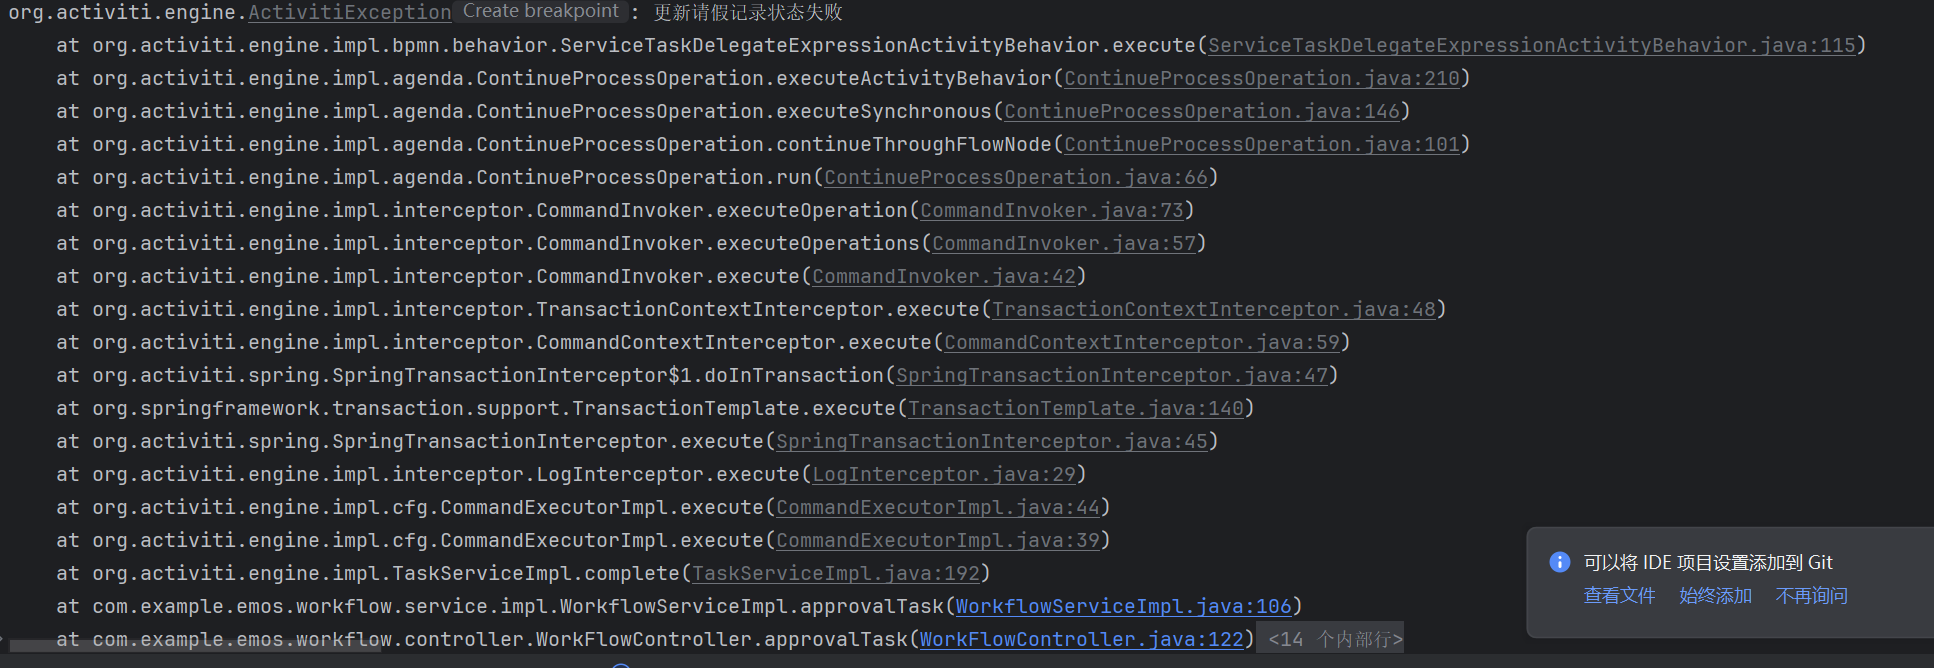Dismiss with 不再询问 option
The height and width of the screenshot is (668, 1934).
pos(1811,596)
